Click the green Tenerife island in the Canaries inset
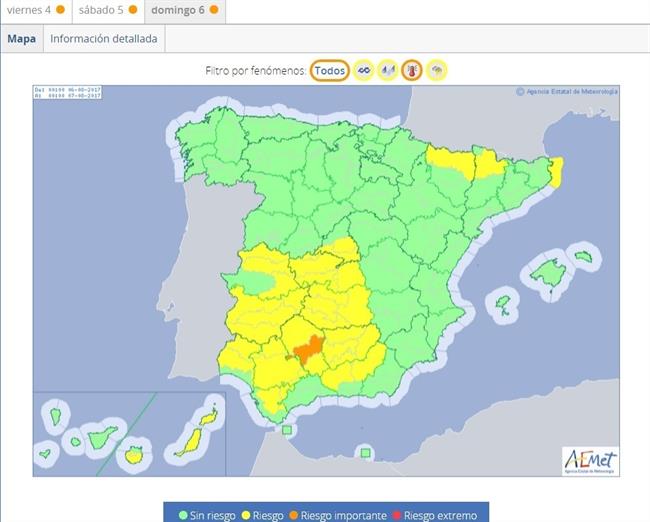 (x=102, y=438)
